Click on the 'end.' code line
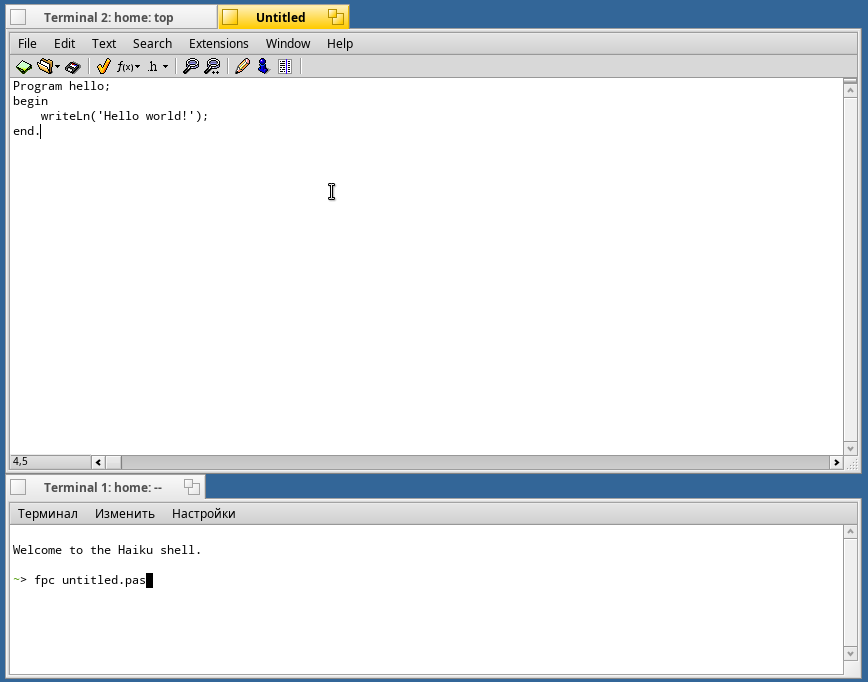 (x=27, y=131)
